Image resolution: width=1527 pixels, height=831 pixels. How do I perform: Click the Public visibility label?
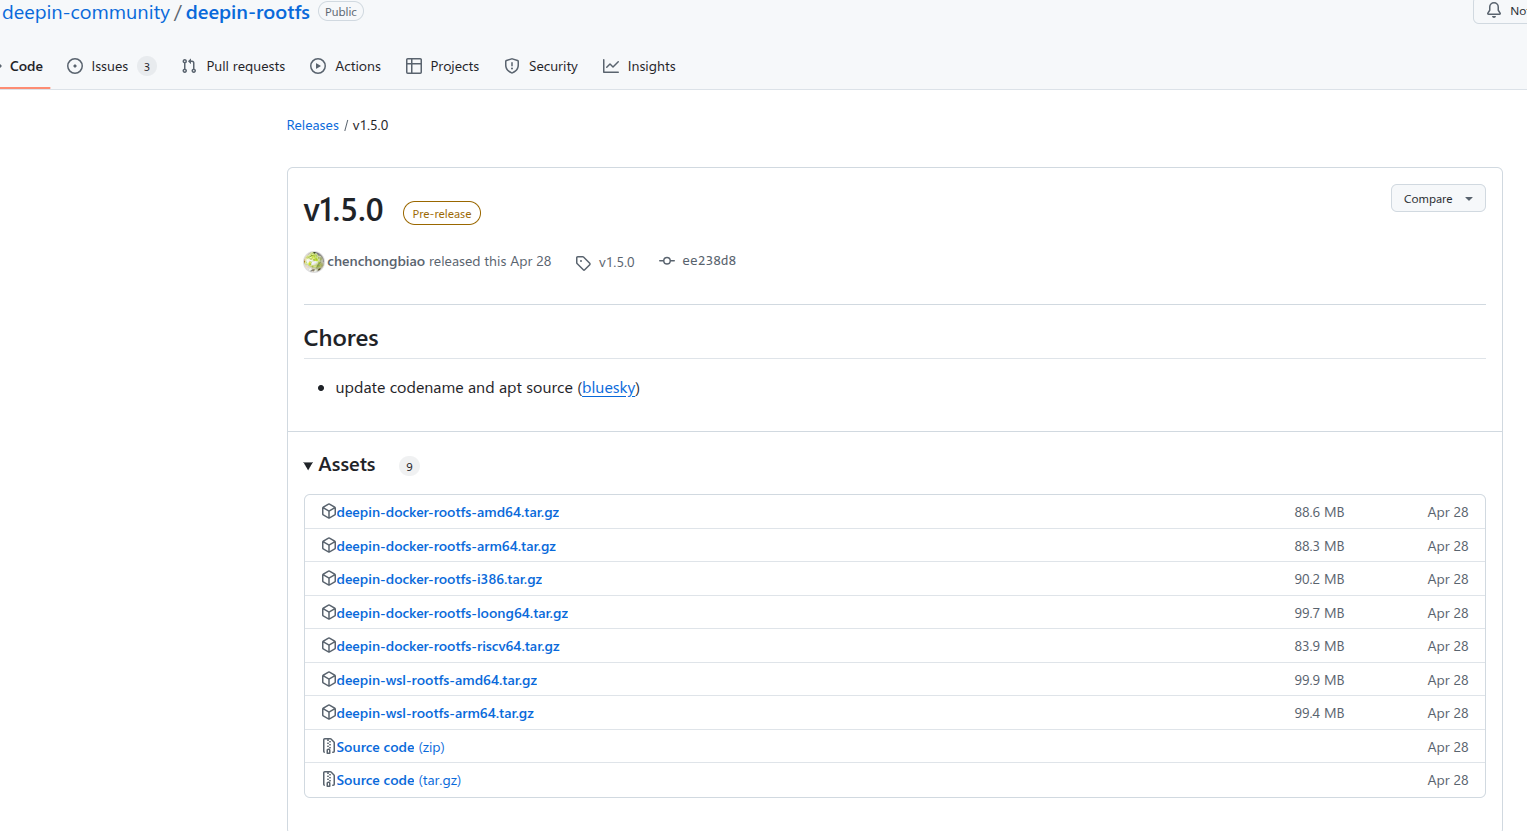(341, 12)
